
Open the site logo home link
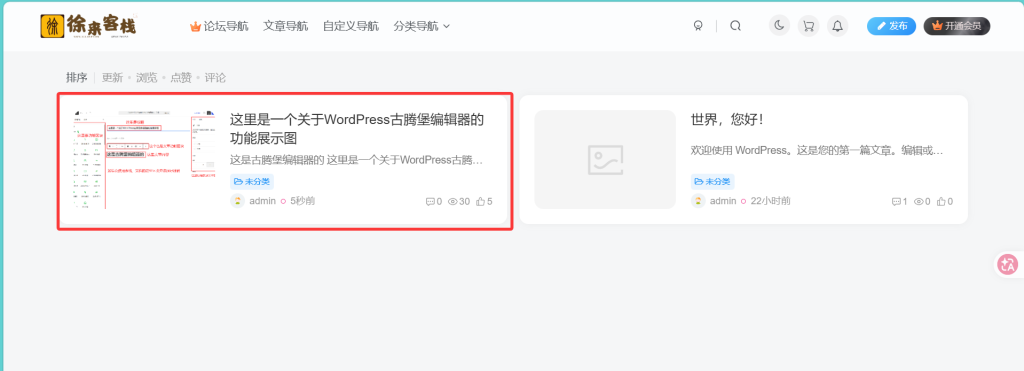[x=88, y=25]
